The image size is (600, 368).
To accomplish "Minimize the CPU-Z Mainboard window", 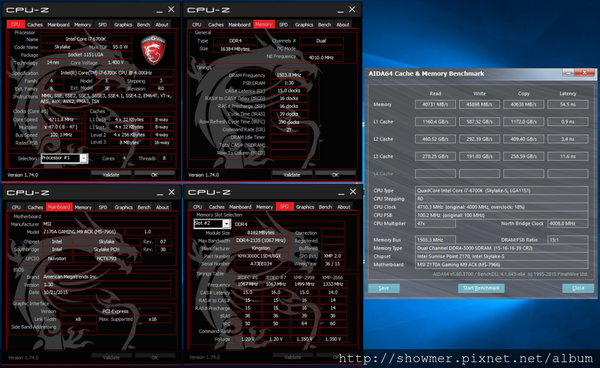I will click(x=159, y=192).
